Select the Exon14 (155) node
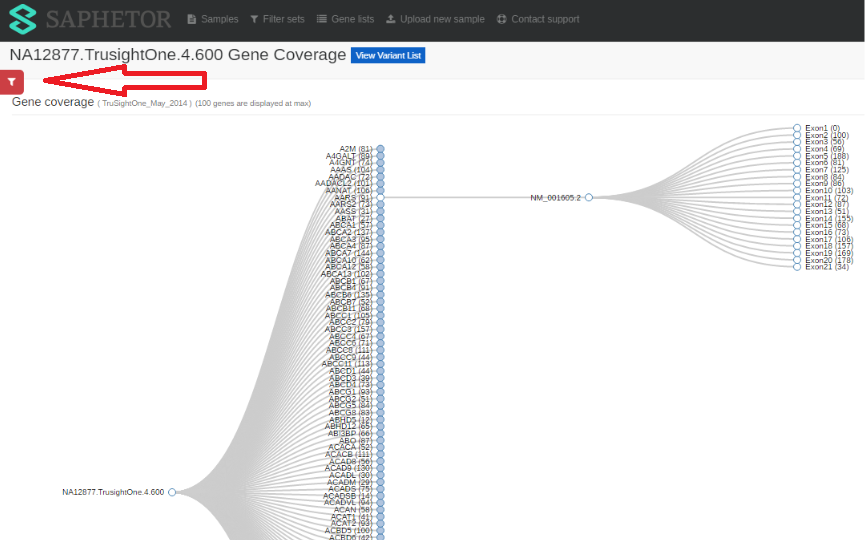 [x=797, y=219]
